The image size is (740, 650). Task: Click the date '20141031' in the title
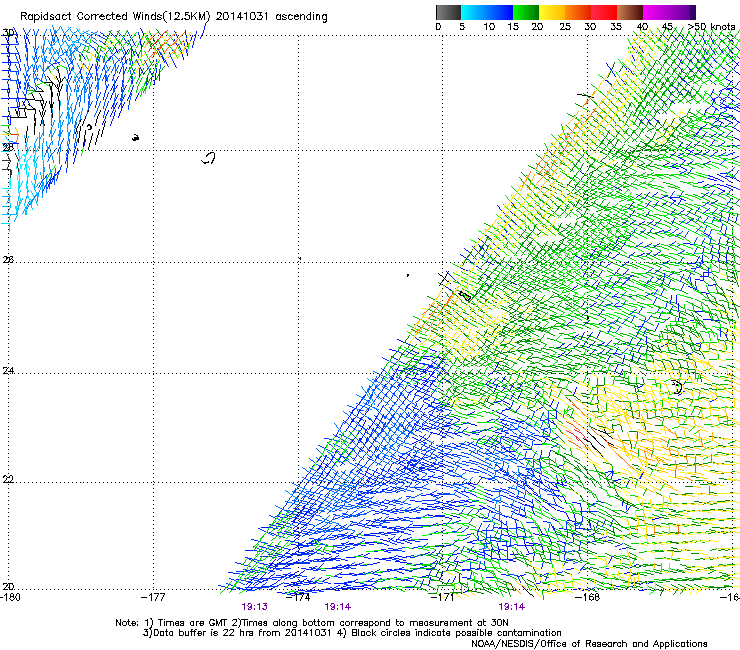click(x=242, y=16)
